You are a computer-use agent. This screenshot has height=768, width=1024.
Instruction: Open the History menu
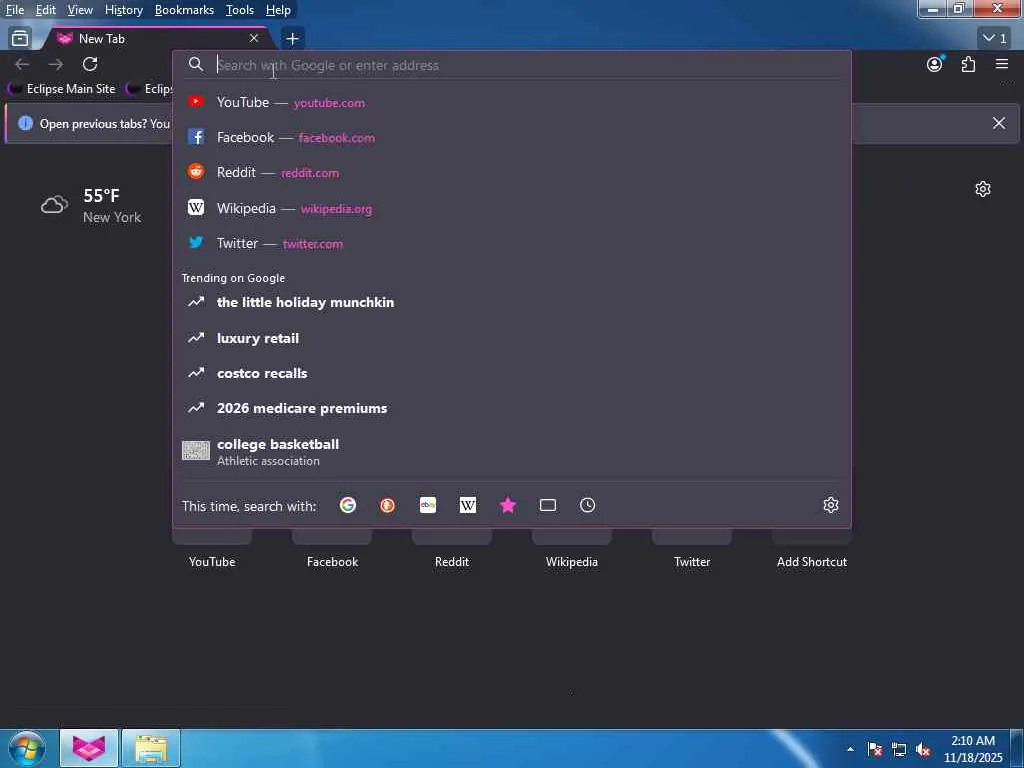click(124, 10)
